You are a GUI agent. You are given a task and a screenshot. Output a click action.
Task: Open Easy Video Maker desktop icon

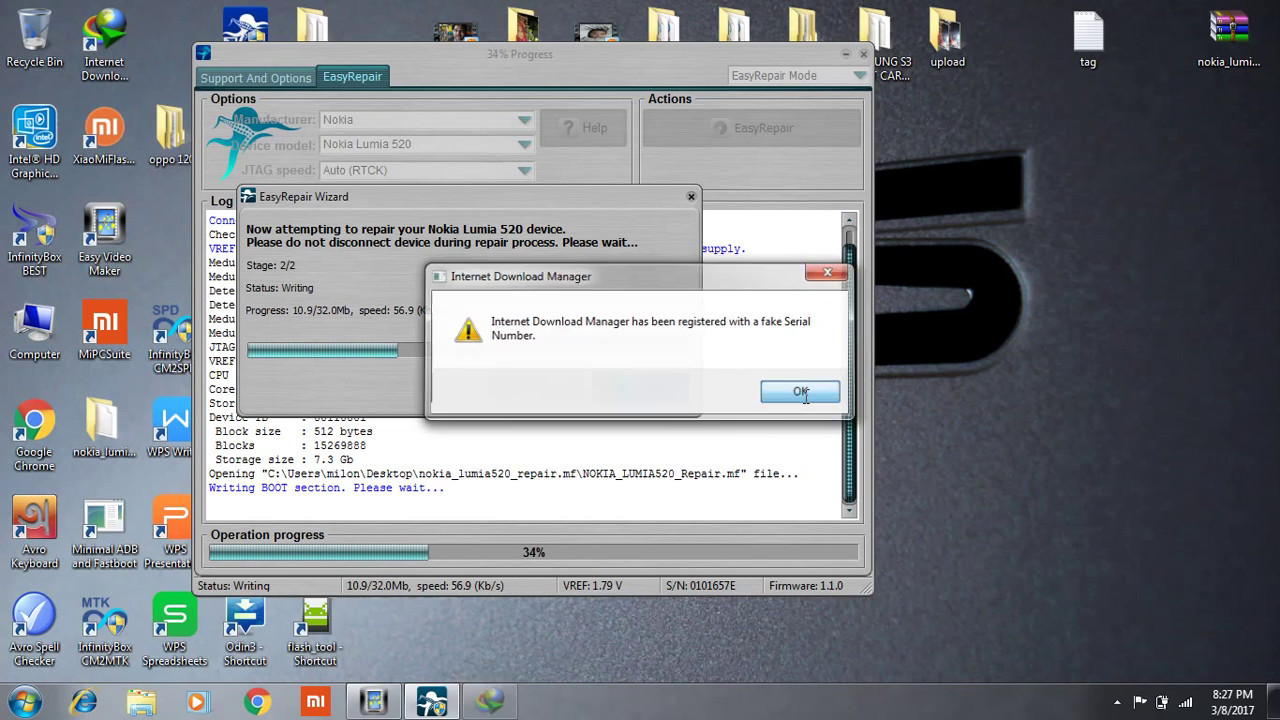[104, 240]
